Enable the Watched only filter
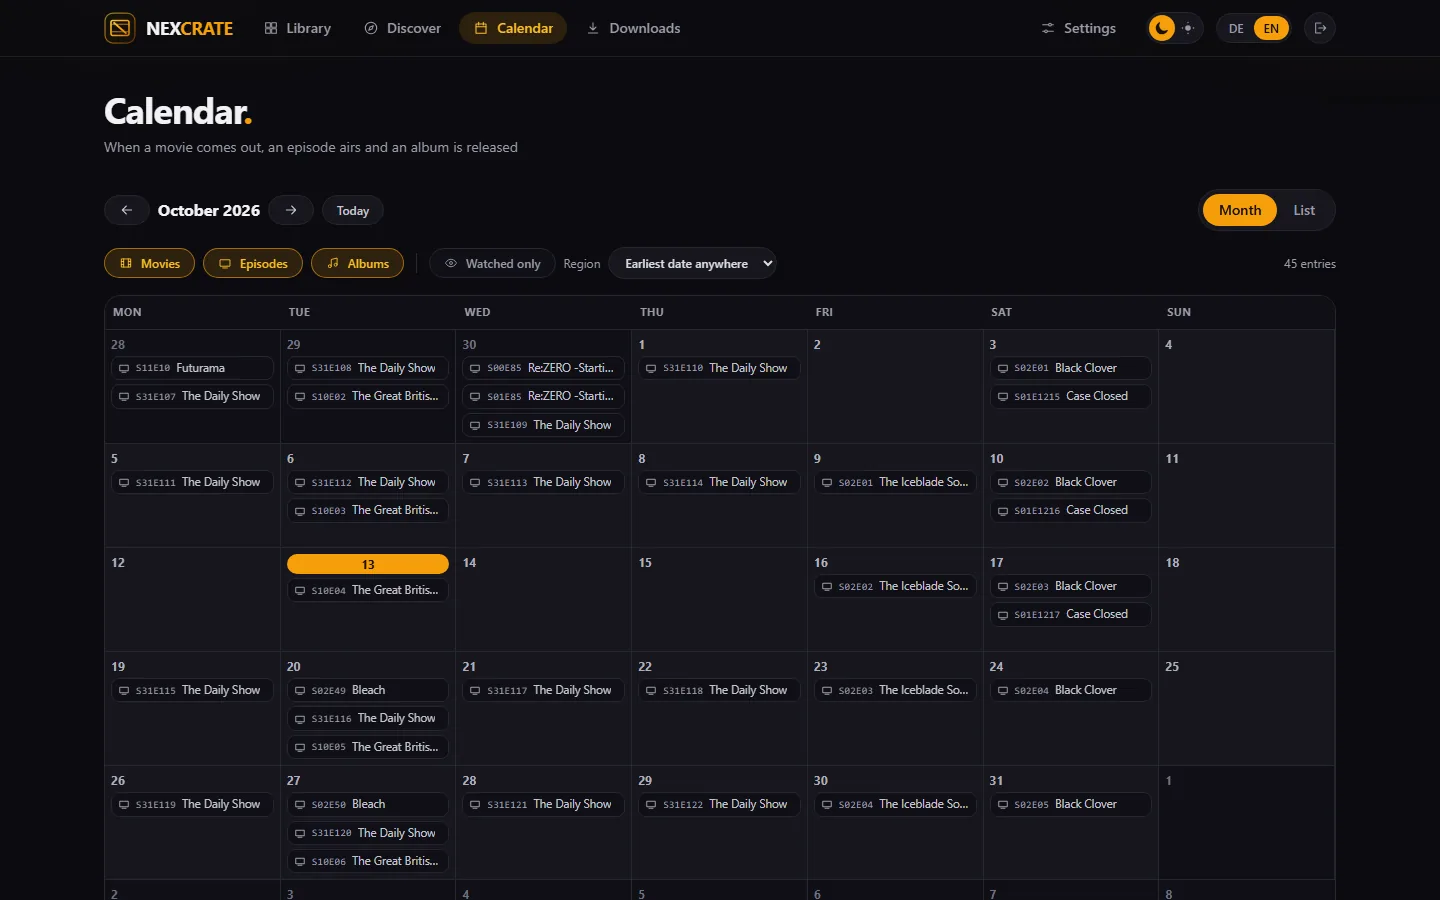This screenshot has width=1440, height=900. pyautogui.click(x=492, y=263)
